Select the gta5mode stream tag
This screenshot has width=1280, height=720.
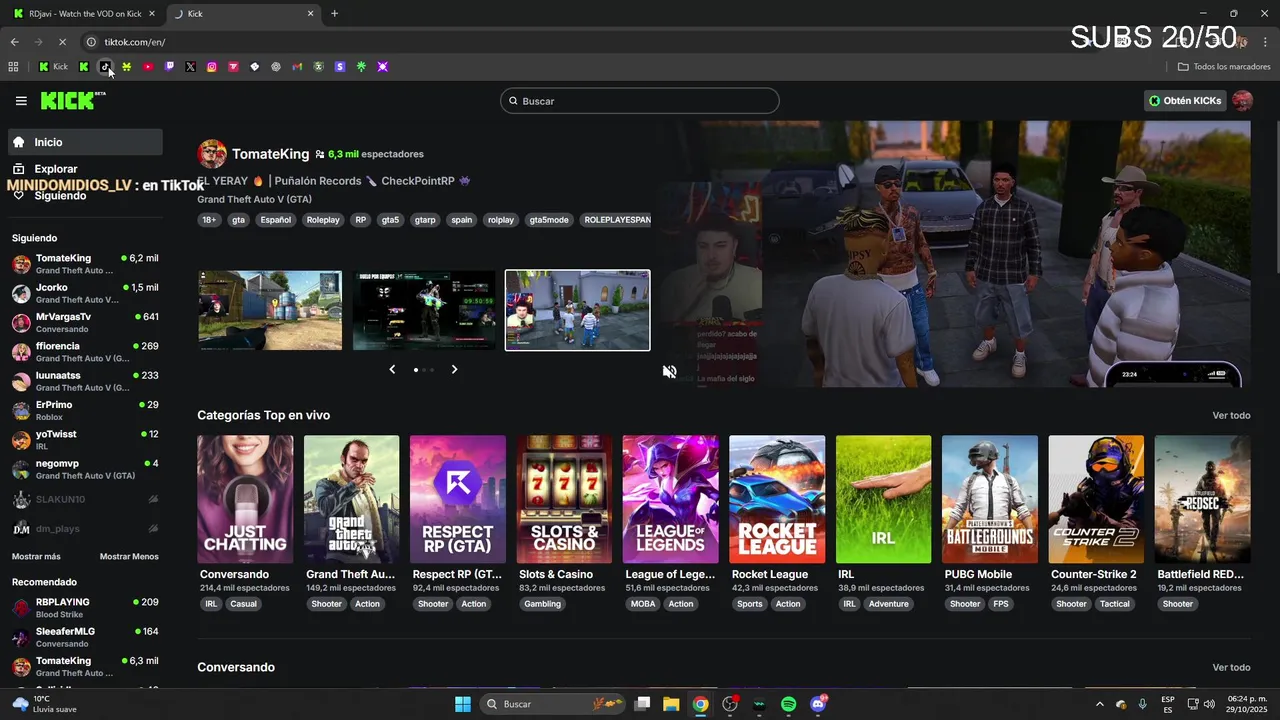tap(549, 220)
